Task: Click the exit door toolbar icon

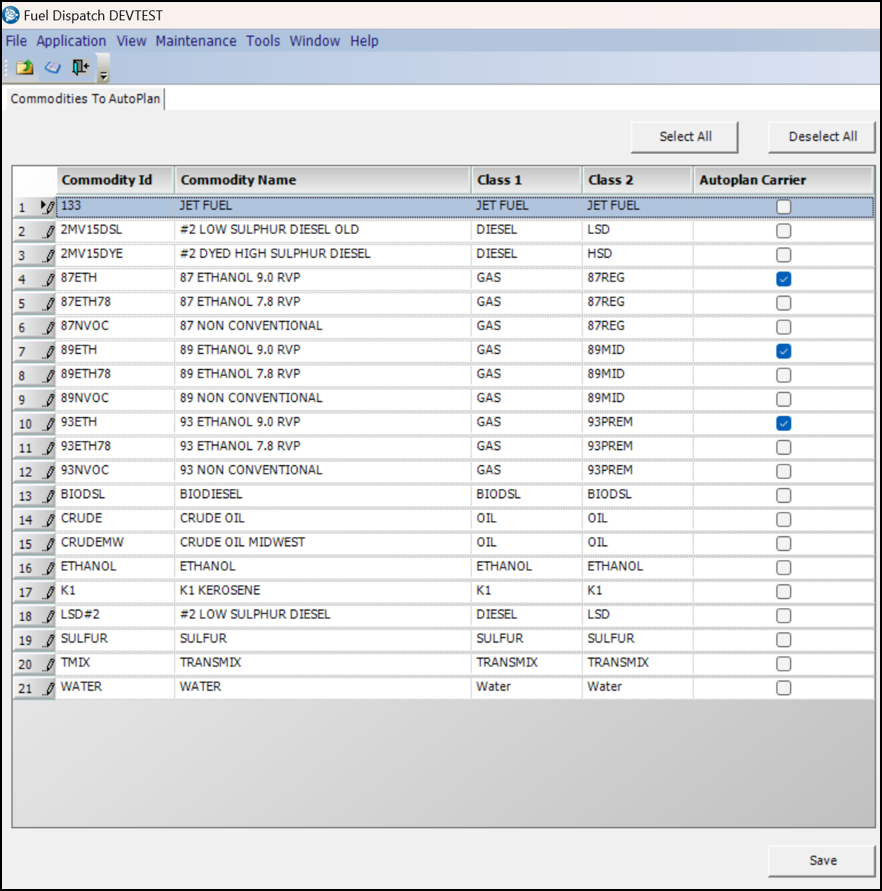Action: coord(80,68)
